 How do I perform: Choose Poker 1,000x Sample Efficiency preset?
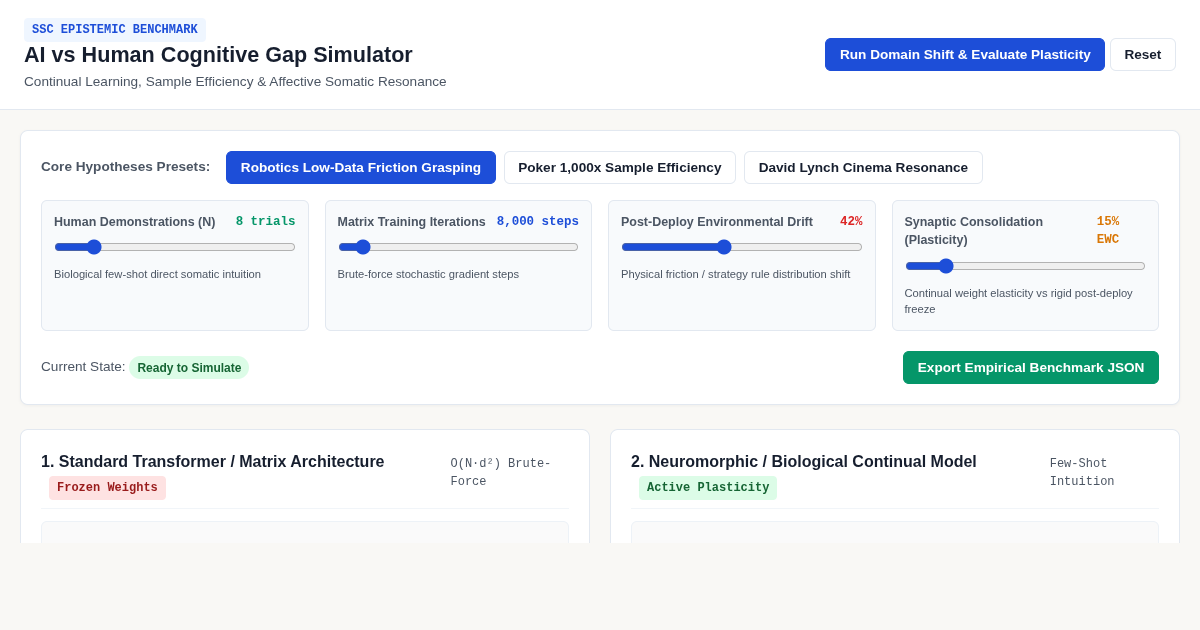[x=620, y=167]
